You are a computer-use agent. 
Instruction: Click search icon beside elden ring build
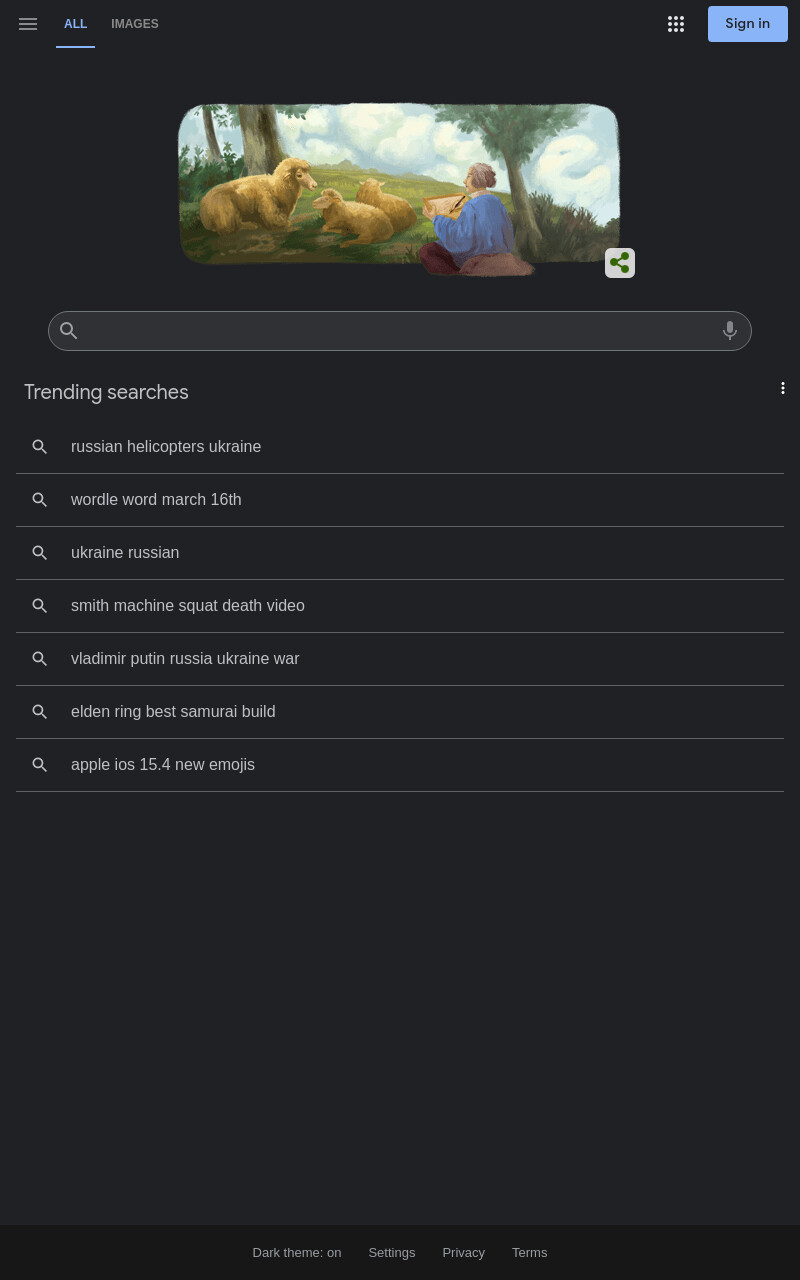[x=40, y=712]
